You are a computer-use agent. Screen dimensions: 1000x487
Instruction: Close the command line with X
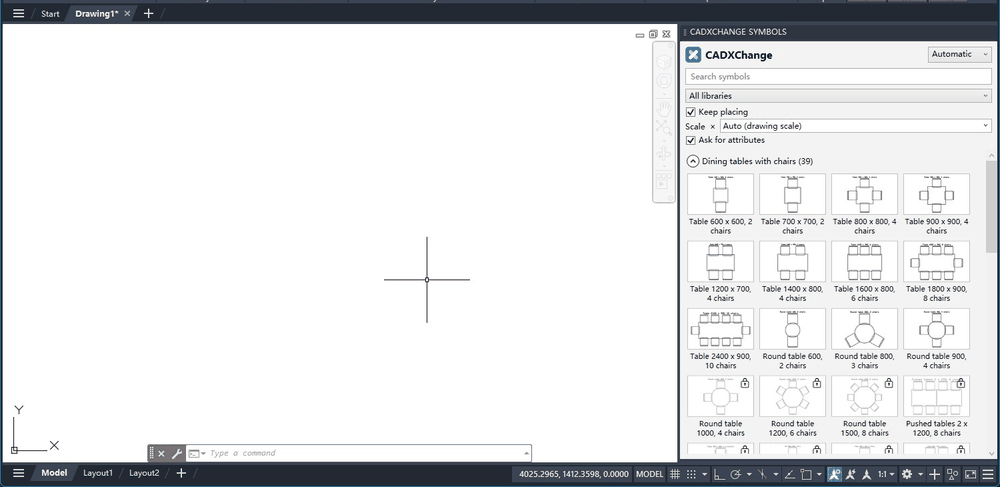click(161, 453)
